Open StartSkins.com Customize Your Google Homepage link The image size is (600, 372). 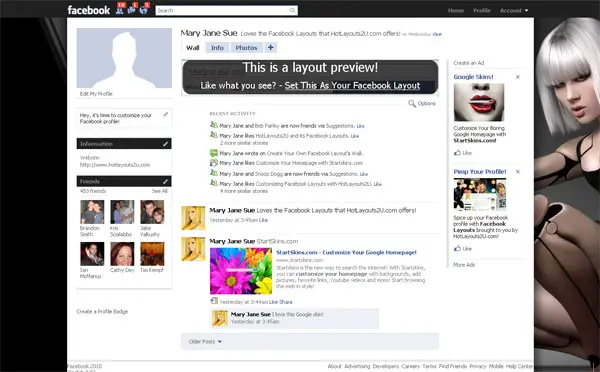[346, 253]
